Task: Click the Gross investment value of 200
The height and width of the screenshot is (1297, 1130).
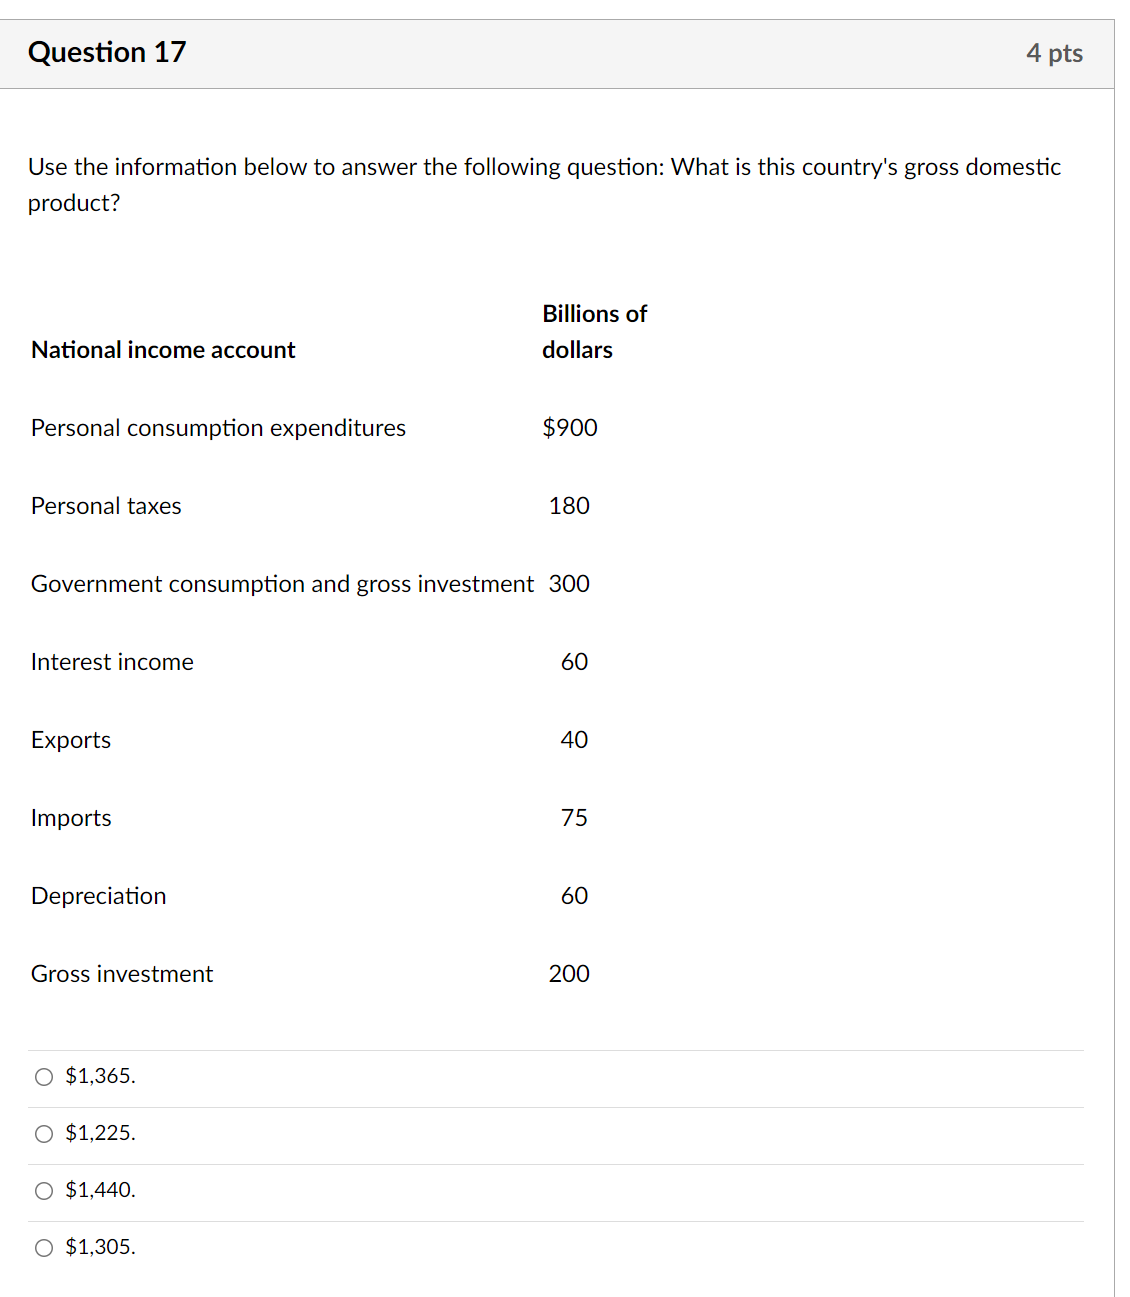Action: pos(569,974)
